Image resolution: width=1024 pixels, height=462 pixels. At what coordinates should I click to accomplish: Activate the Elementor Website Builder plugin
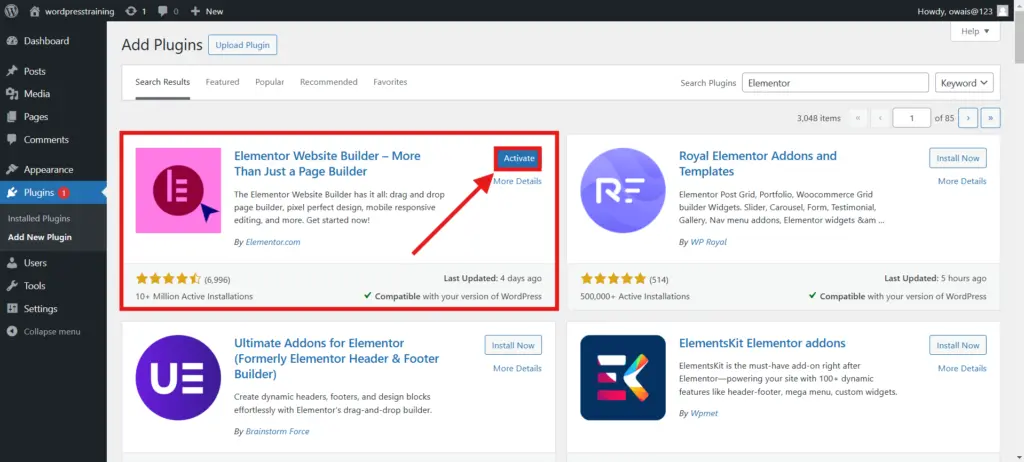pyautogui.click(x=519, y=158)
